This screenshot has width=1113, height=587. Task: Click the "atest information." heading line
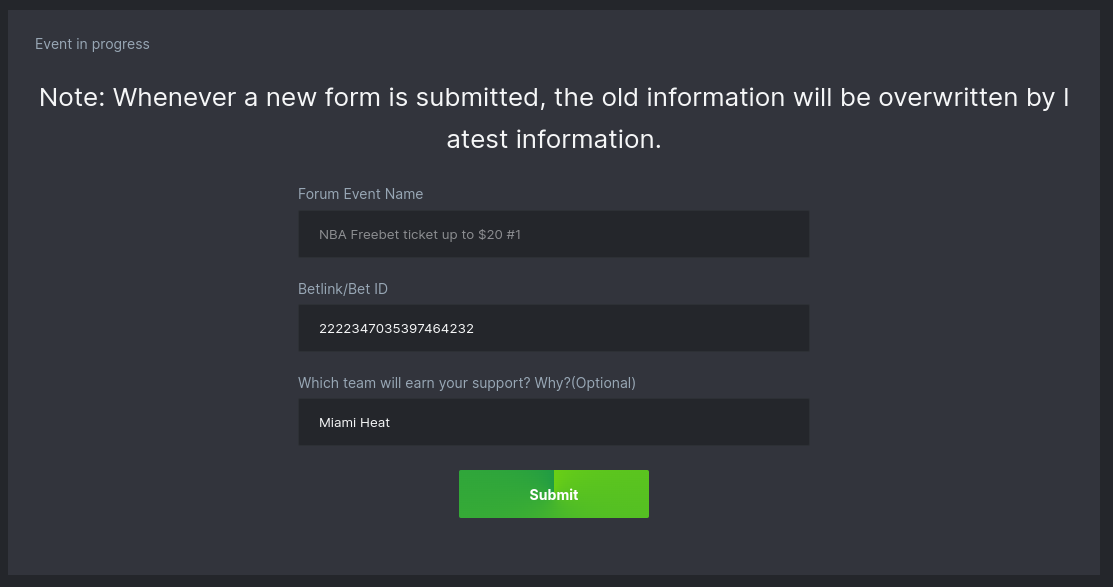[553, 139]
